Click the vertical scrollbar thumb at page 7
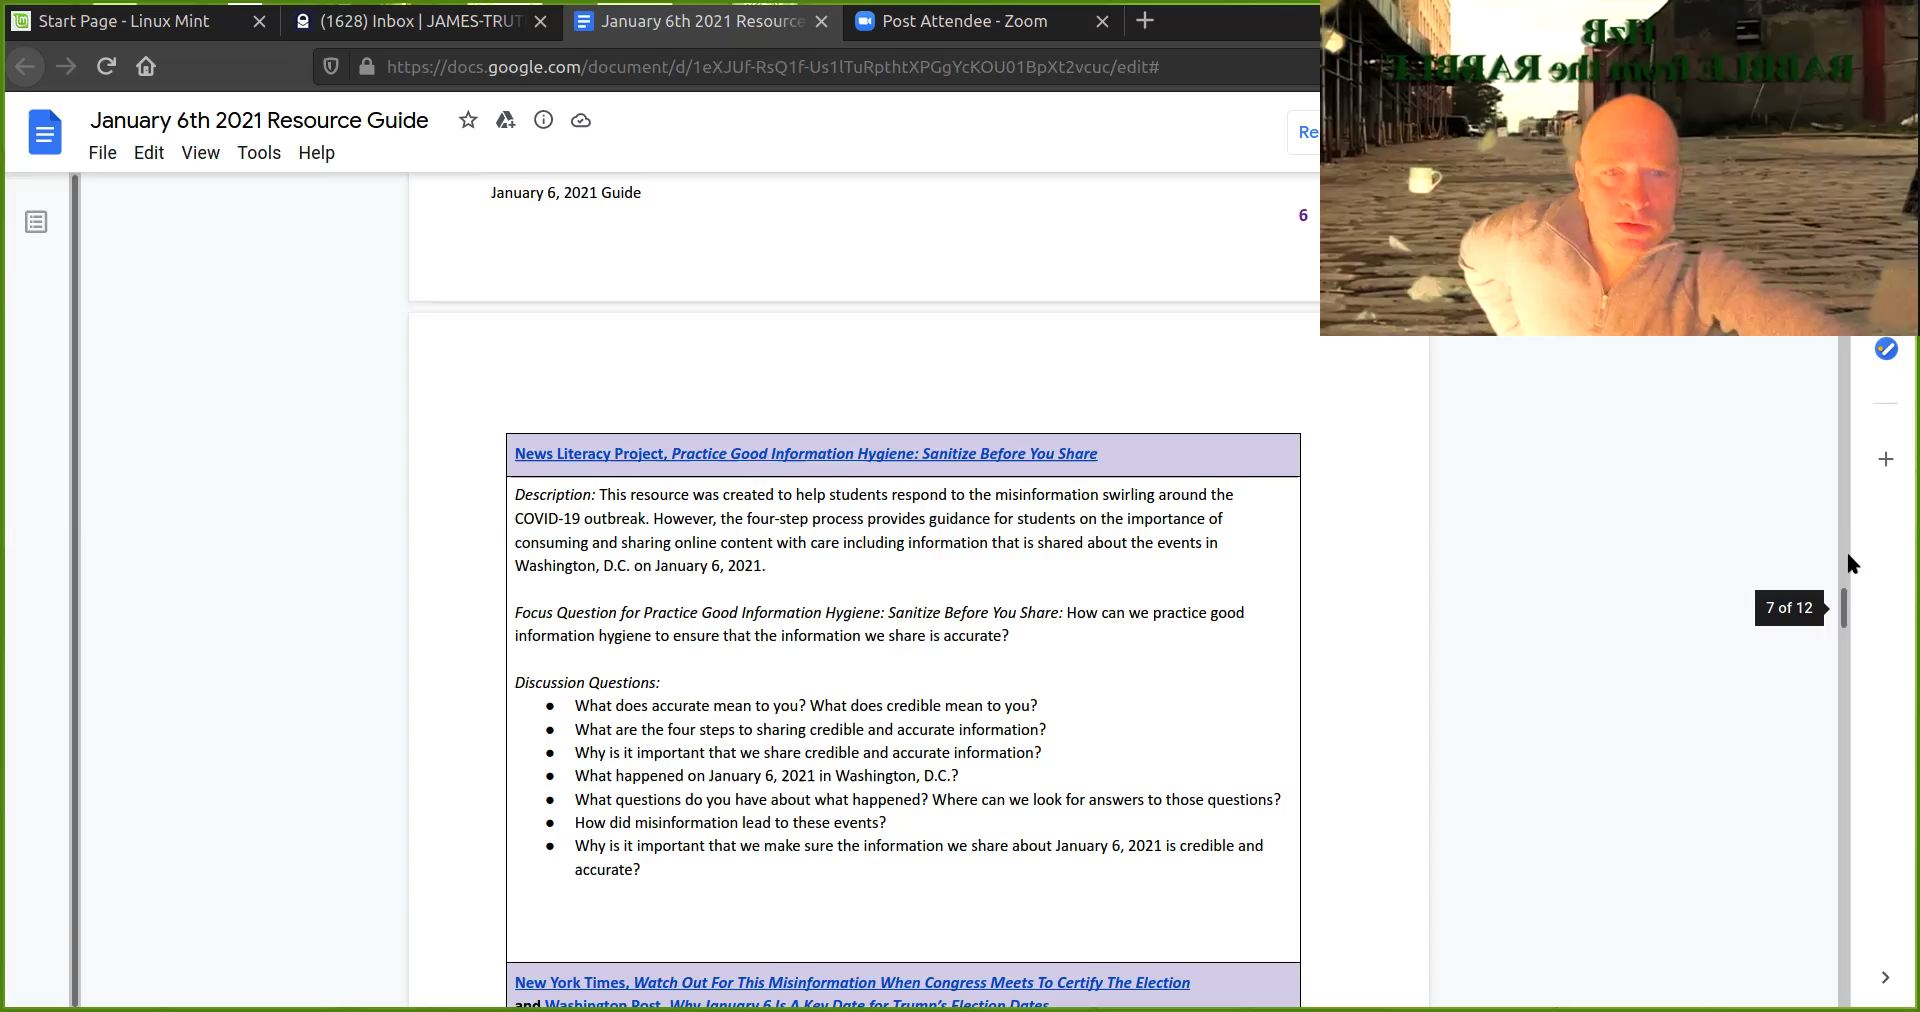1920x1012 pixels. (x=1844, y=608)
